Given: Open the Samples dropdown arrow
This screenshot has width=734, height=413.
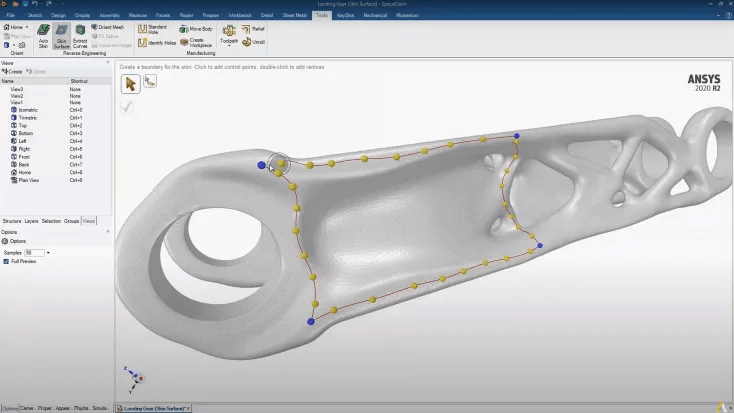Looking at the screenshot, I should (x=48, y=253).
